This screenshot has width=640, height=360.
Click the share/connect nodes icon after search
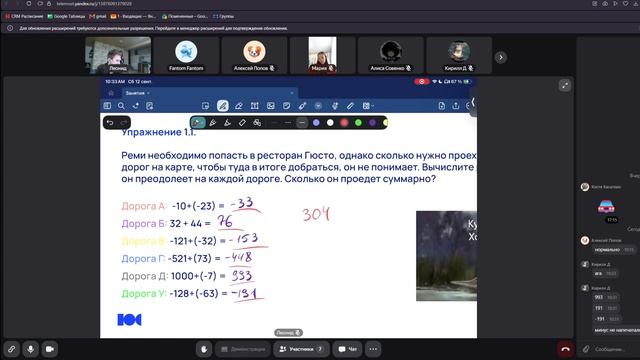coord(136,106)
